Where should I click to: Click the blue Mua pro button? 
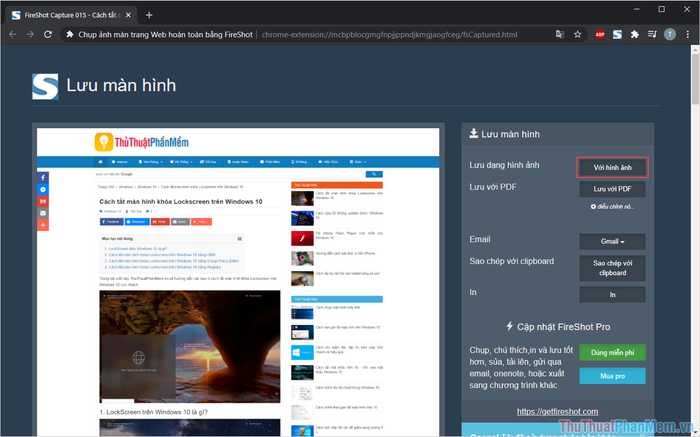(x=612, y=376)
